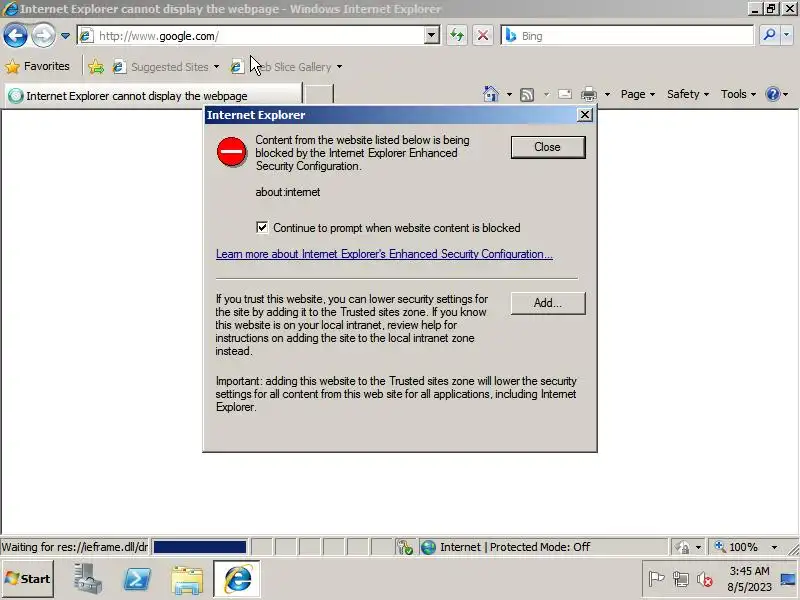The width and height of the screenshot is (800, 600).
Task: Click the magnifier search button
Action: [x=769, y=35]
